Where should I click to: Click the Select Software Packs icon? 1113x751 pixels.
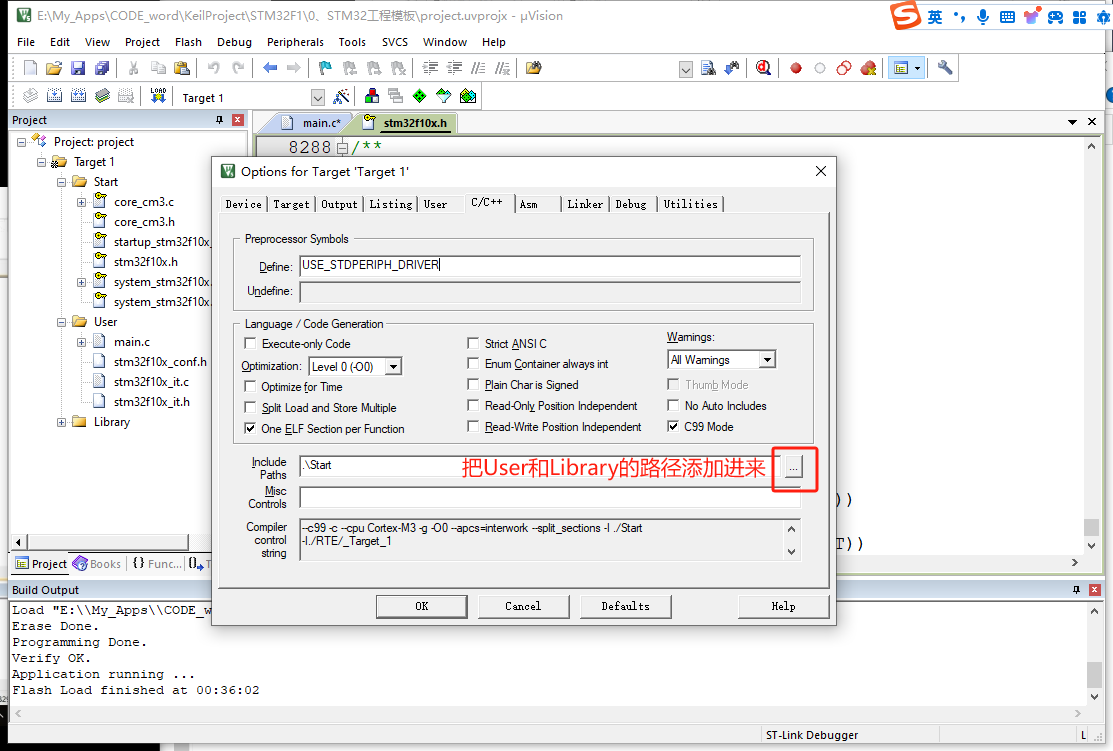click(444, 97)
